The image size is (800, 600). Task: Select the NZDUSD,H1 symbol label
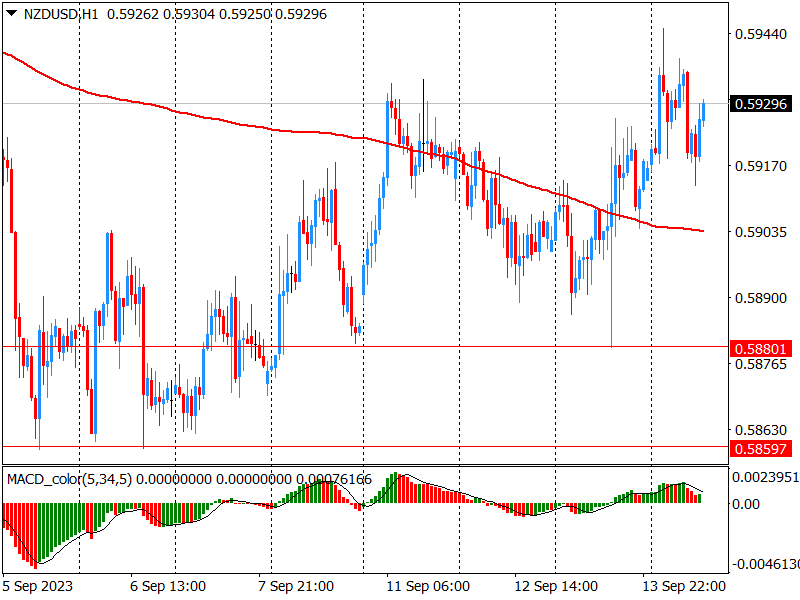tap(61, 14)
